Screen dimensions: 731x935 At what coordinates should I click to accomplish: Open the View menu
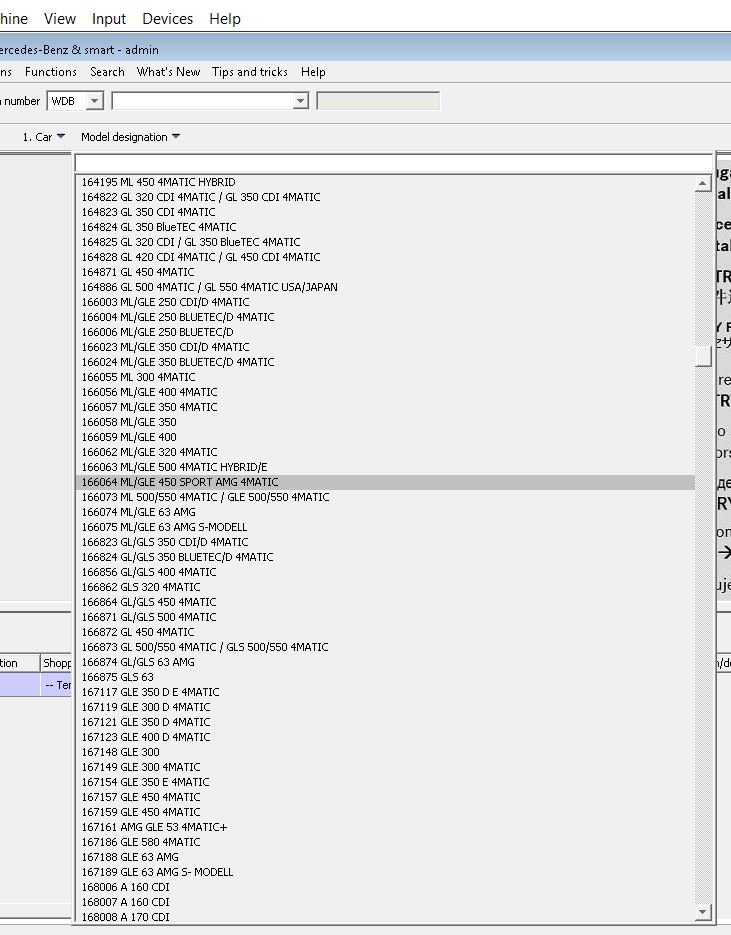pos(60,18)
